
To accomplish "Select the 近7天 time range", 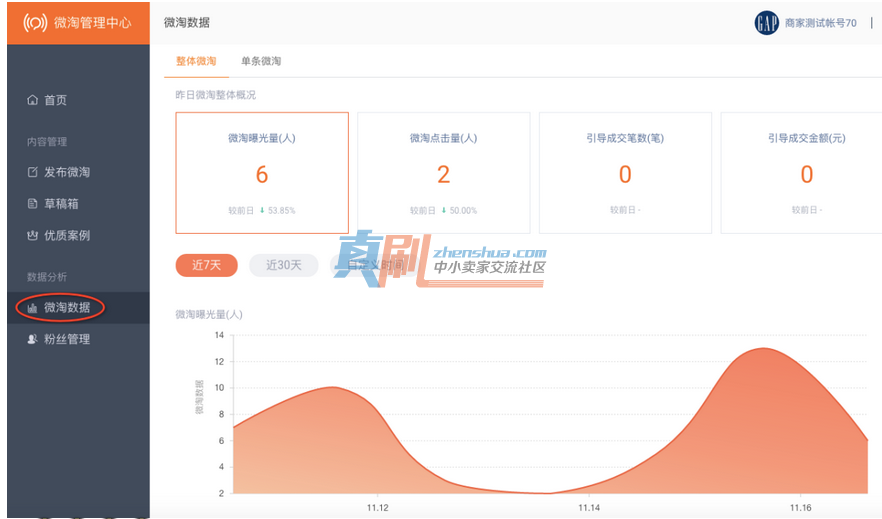I will (206, 265).
